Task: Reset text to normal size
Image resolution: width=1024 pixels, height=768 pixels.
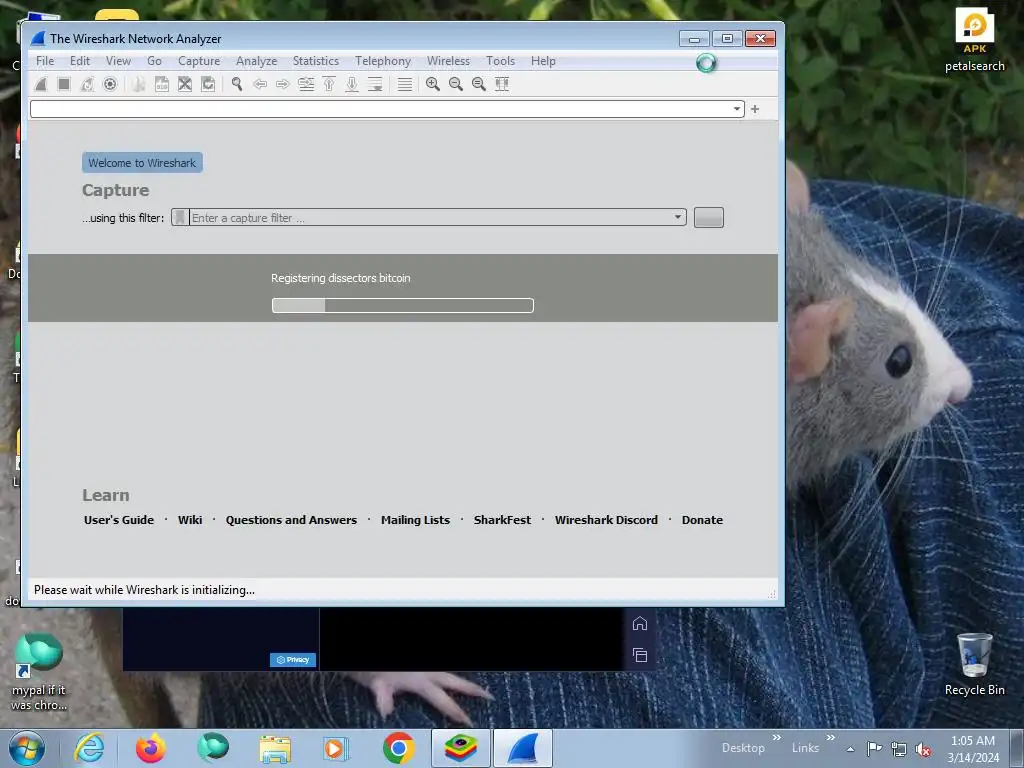Action: 479,84
